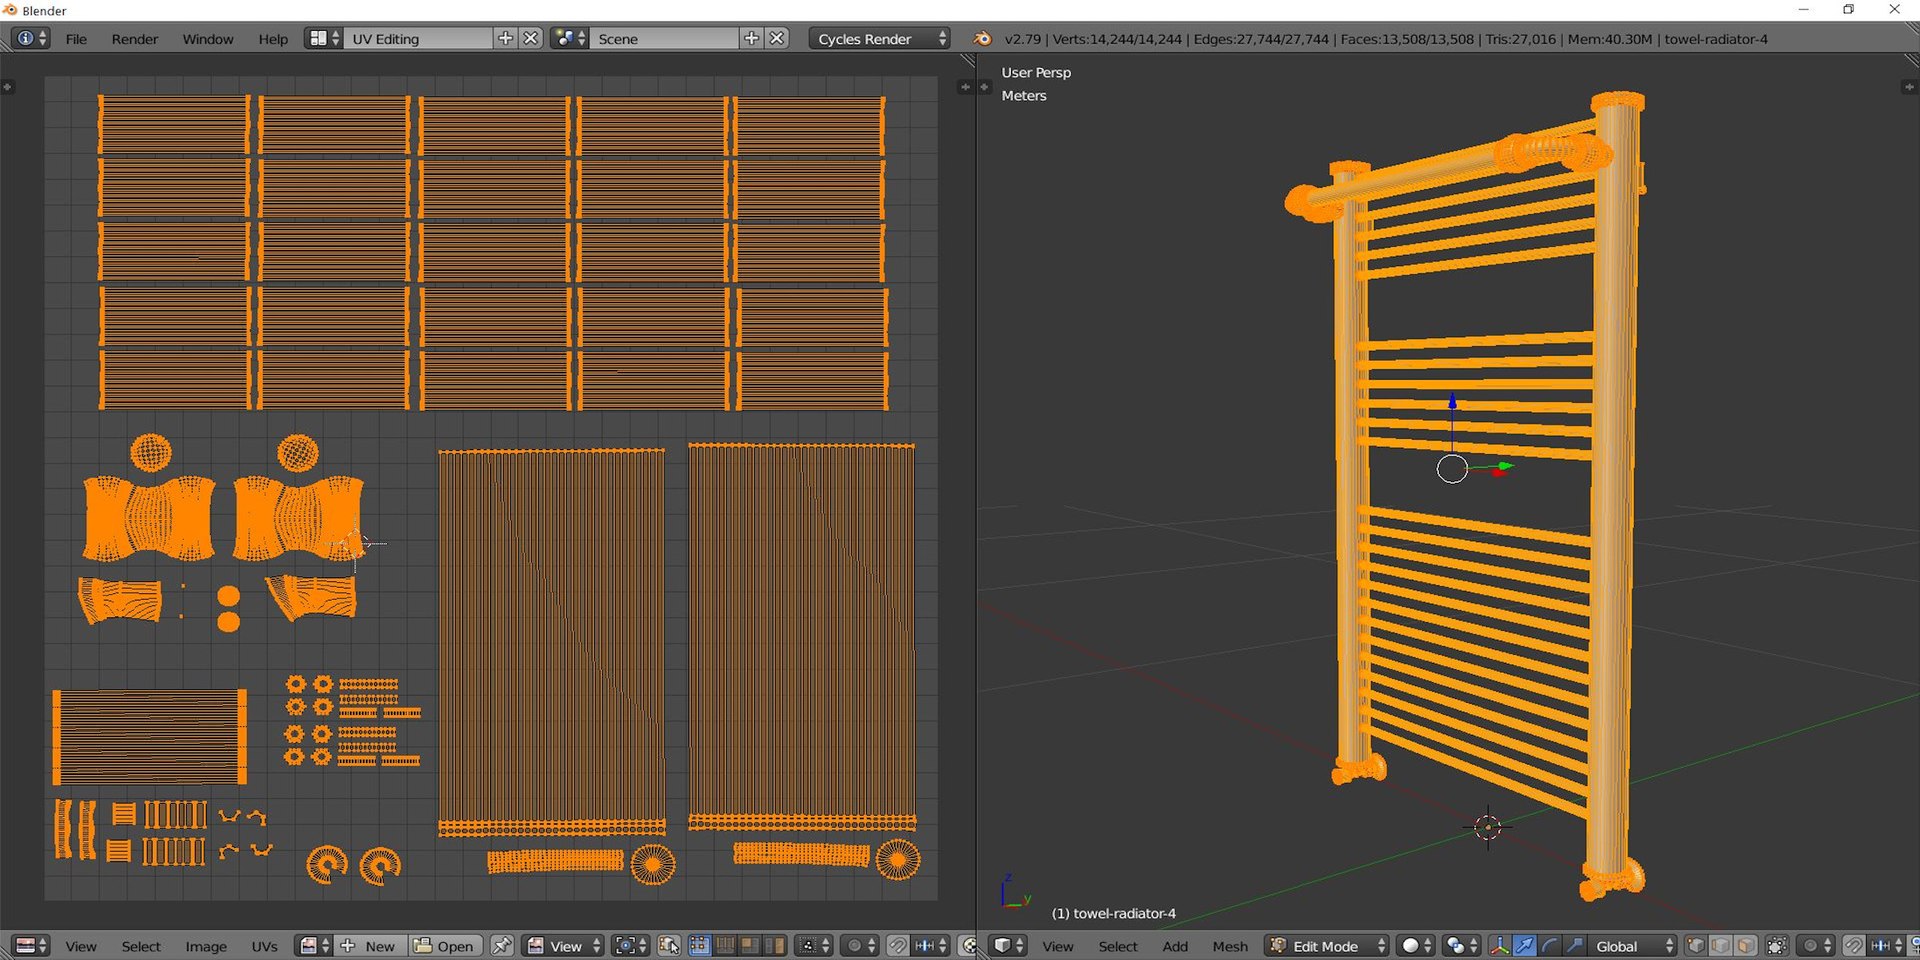Toggle snapping in UV editor
The image size is (1920, 960).
pos(898,946)
